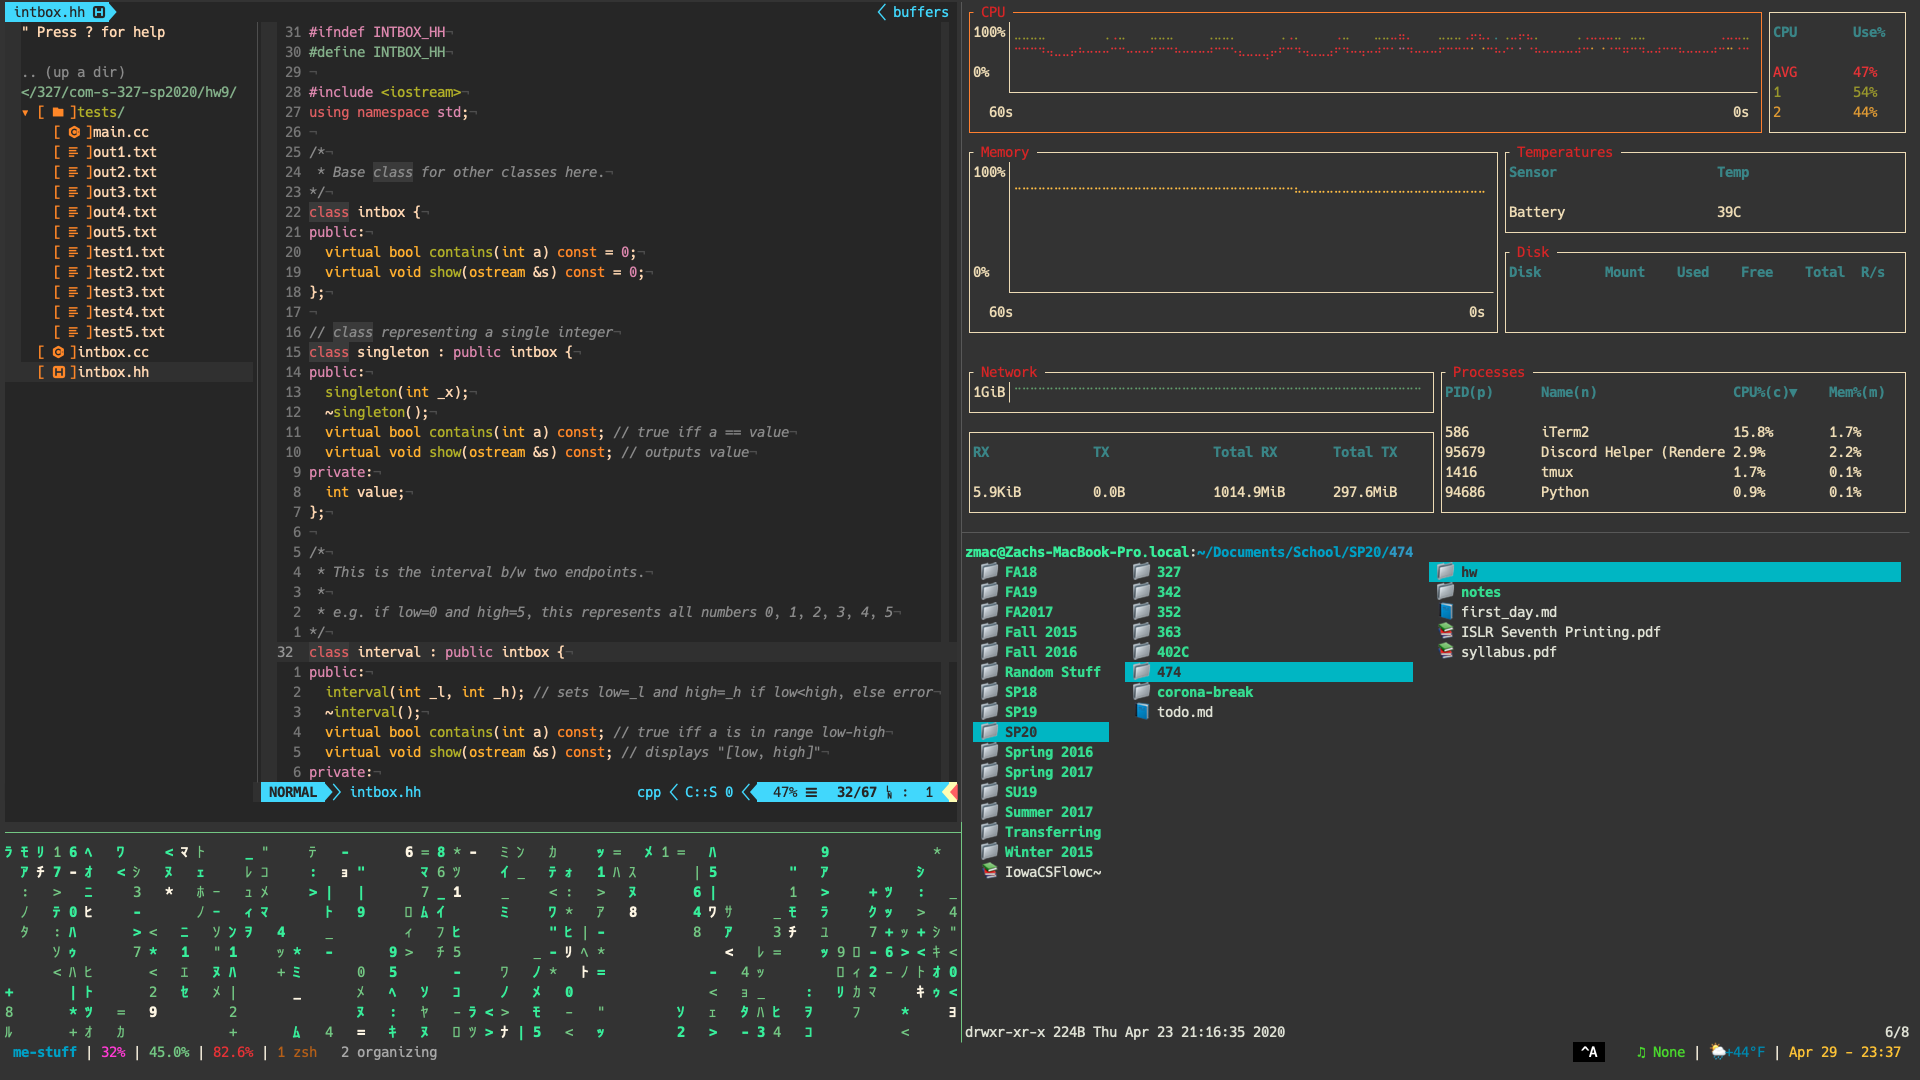Select the 474 folder in ranger
The image size is (1920, 1080).
click(x=1168, y=672)
